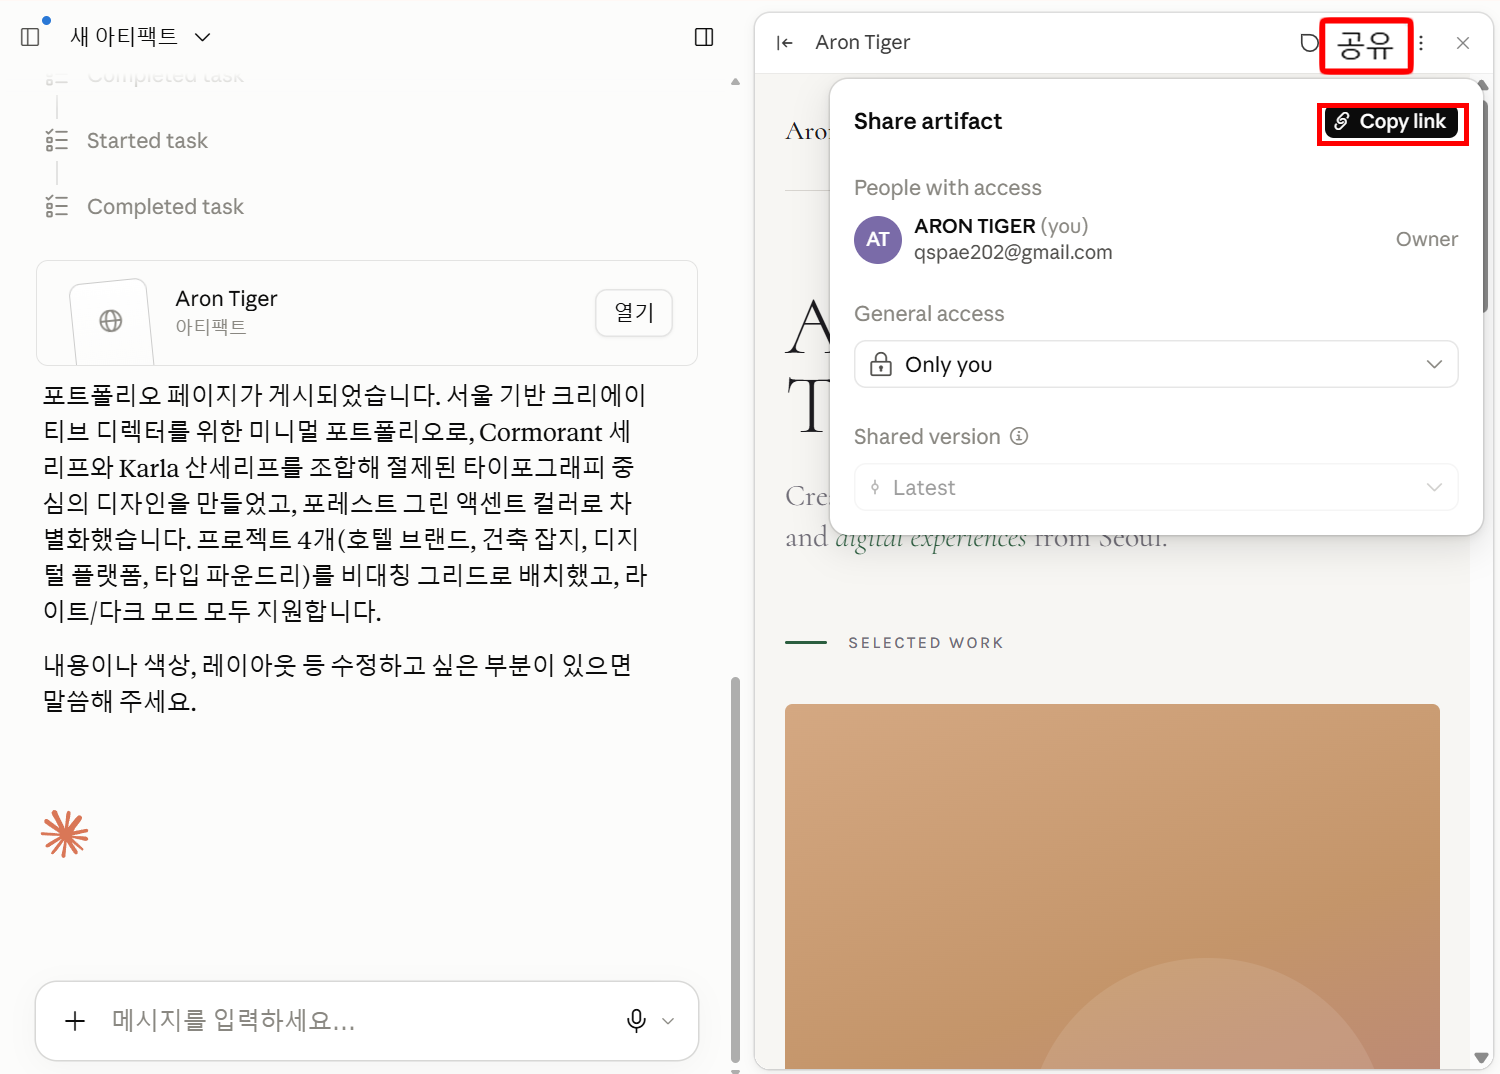This screenshot has width=1500, height=1074.
Task: Click the scroll-down arrow in the artifact preview
Action: (1481, 1057)
